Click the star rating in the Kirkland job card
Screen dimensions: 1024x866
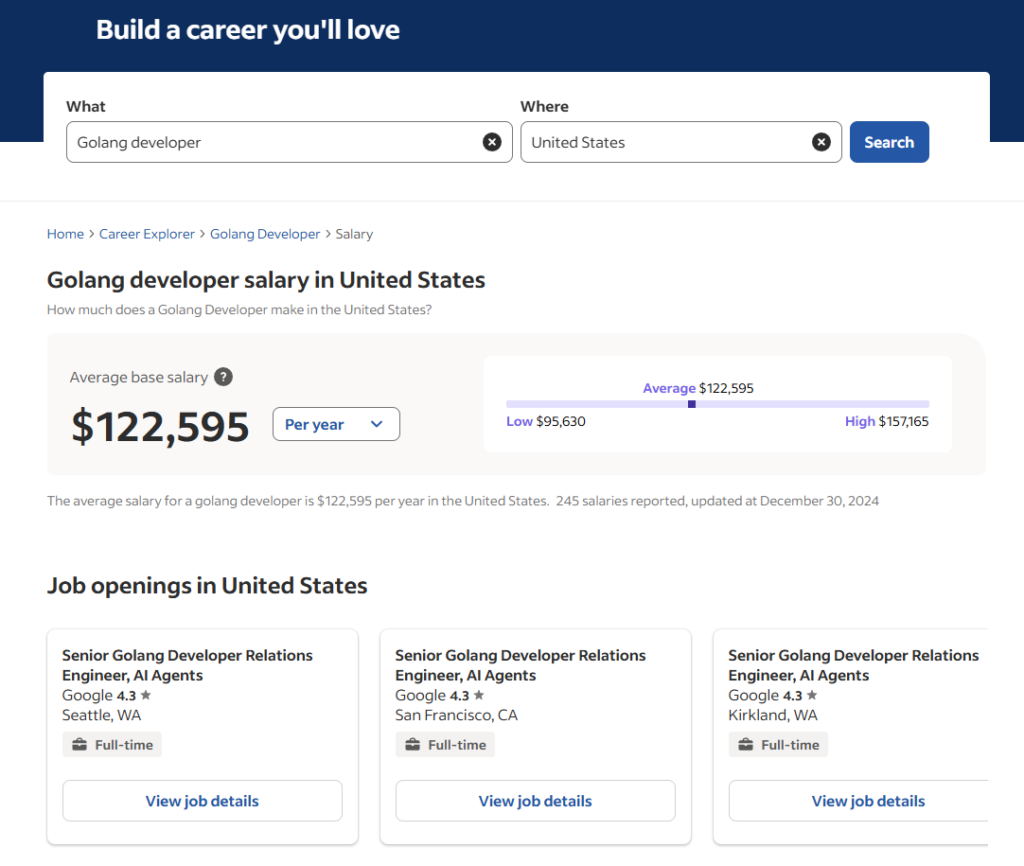point(800,696)
